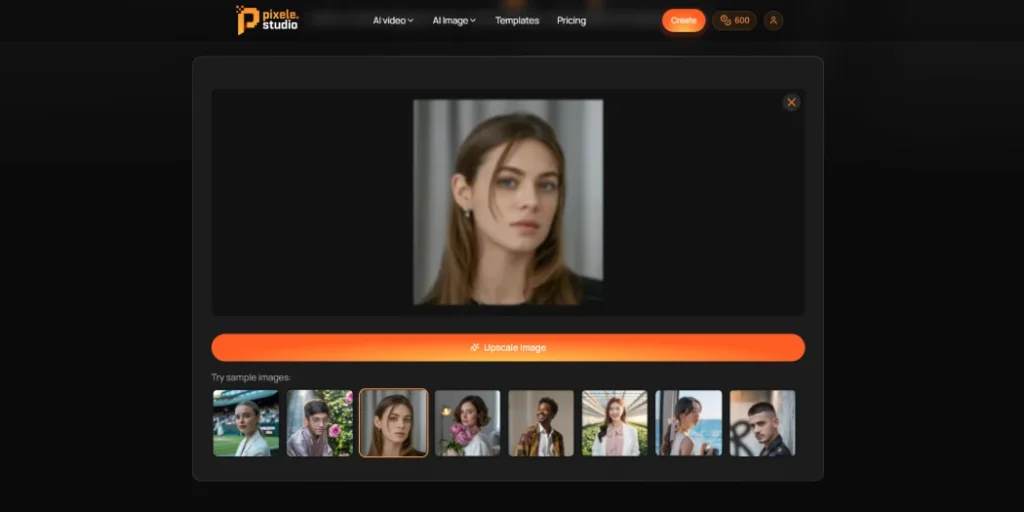
Task: Select the smiling man in yellow jacket sample
Action: 541,423
